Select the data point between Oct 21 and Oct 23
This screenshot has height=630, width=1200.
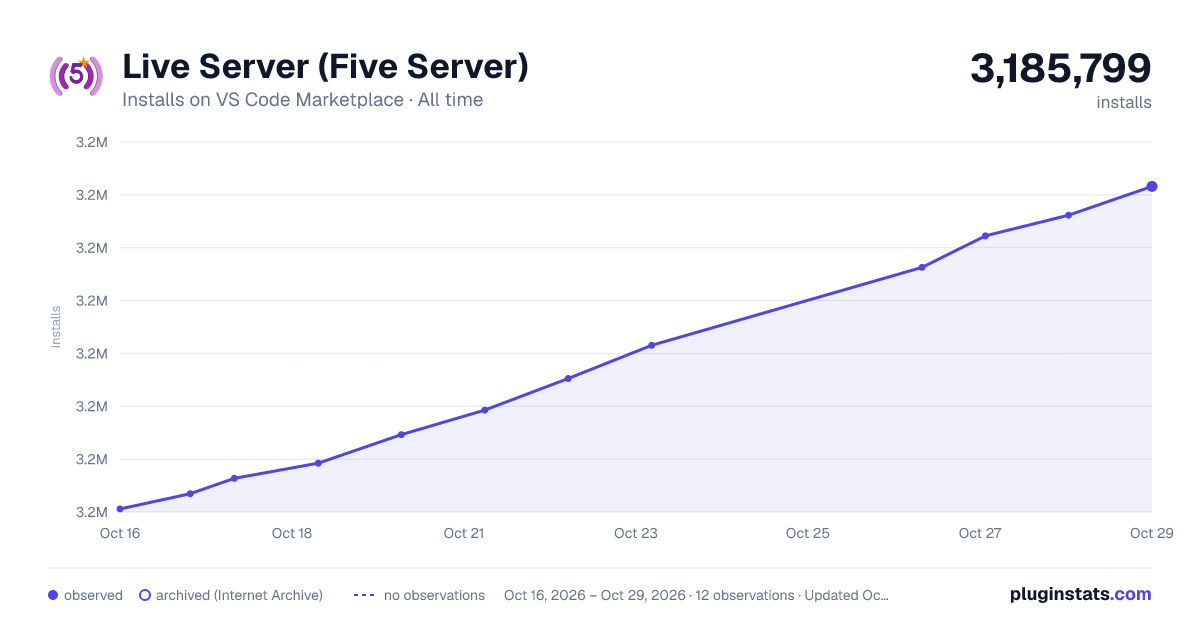coord(568,378)
